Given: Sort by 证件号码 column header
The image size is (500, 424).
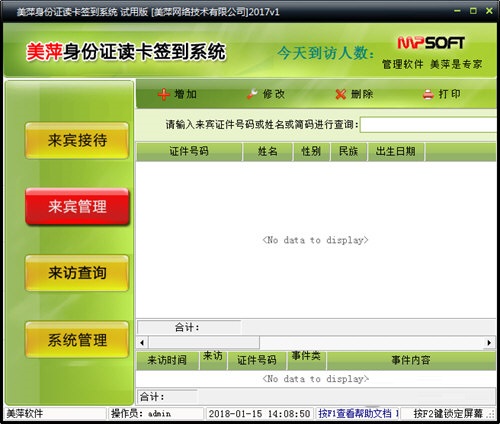Looking at the screenshot, I should pos(189,152).
